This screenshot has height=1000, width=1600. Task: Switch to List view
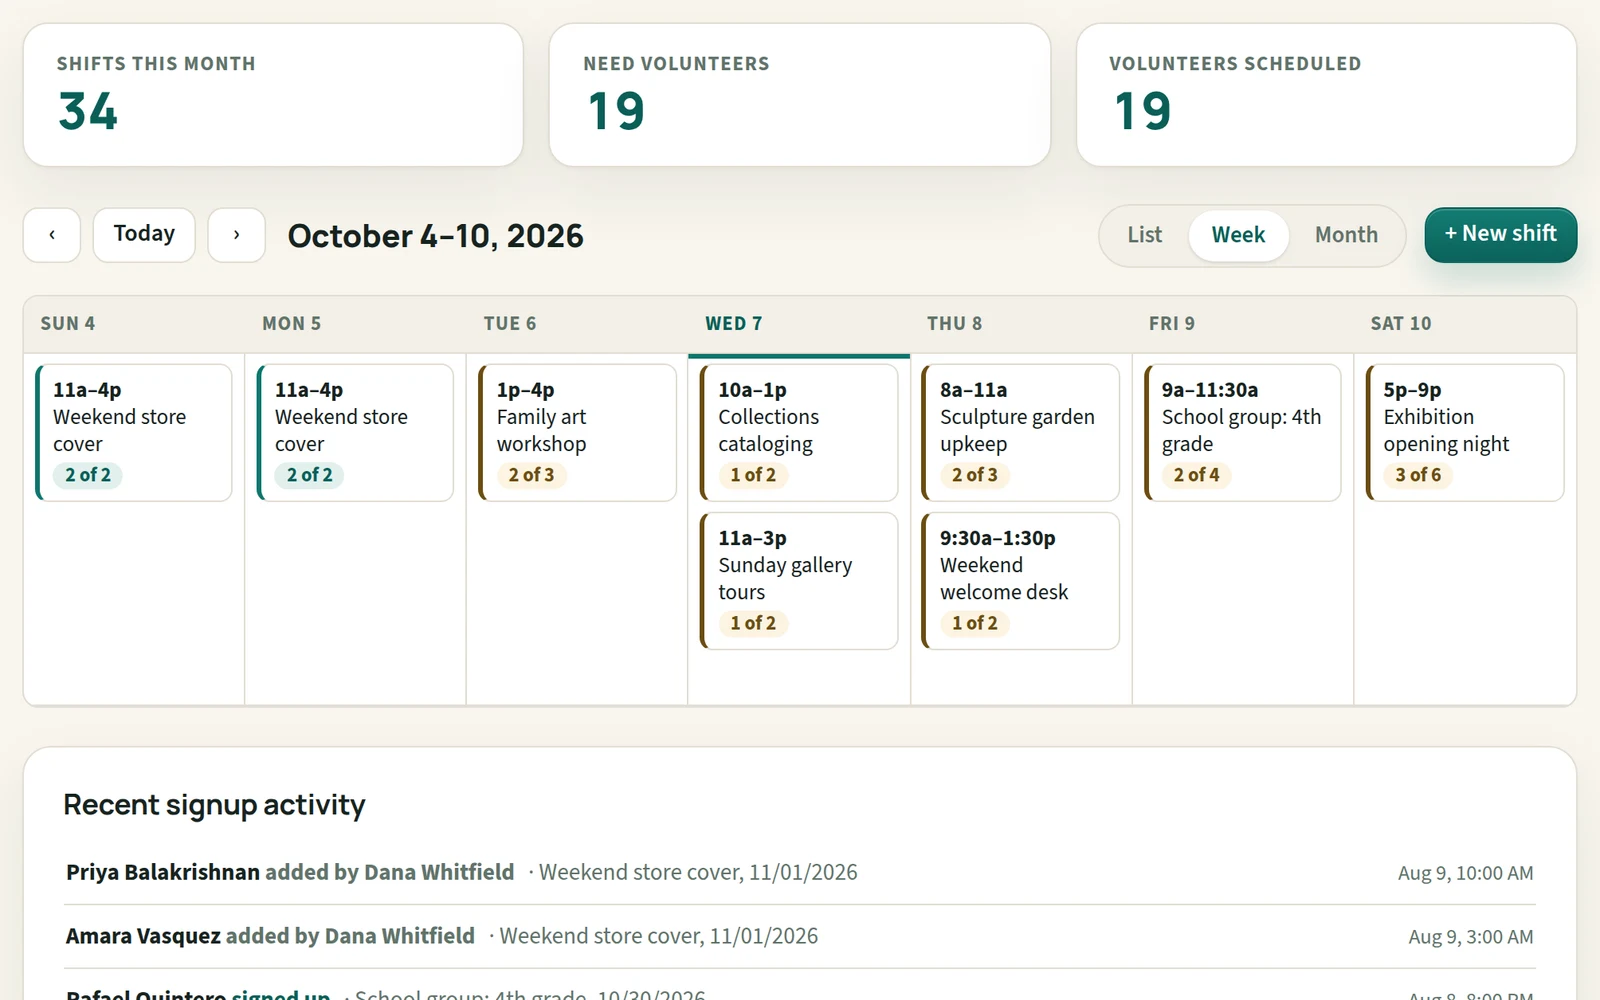coord(1144,235)
